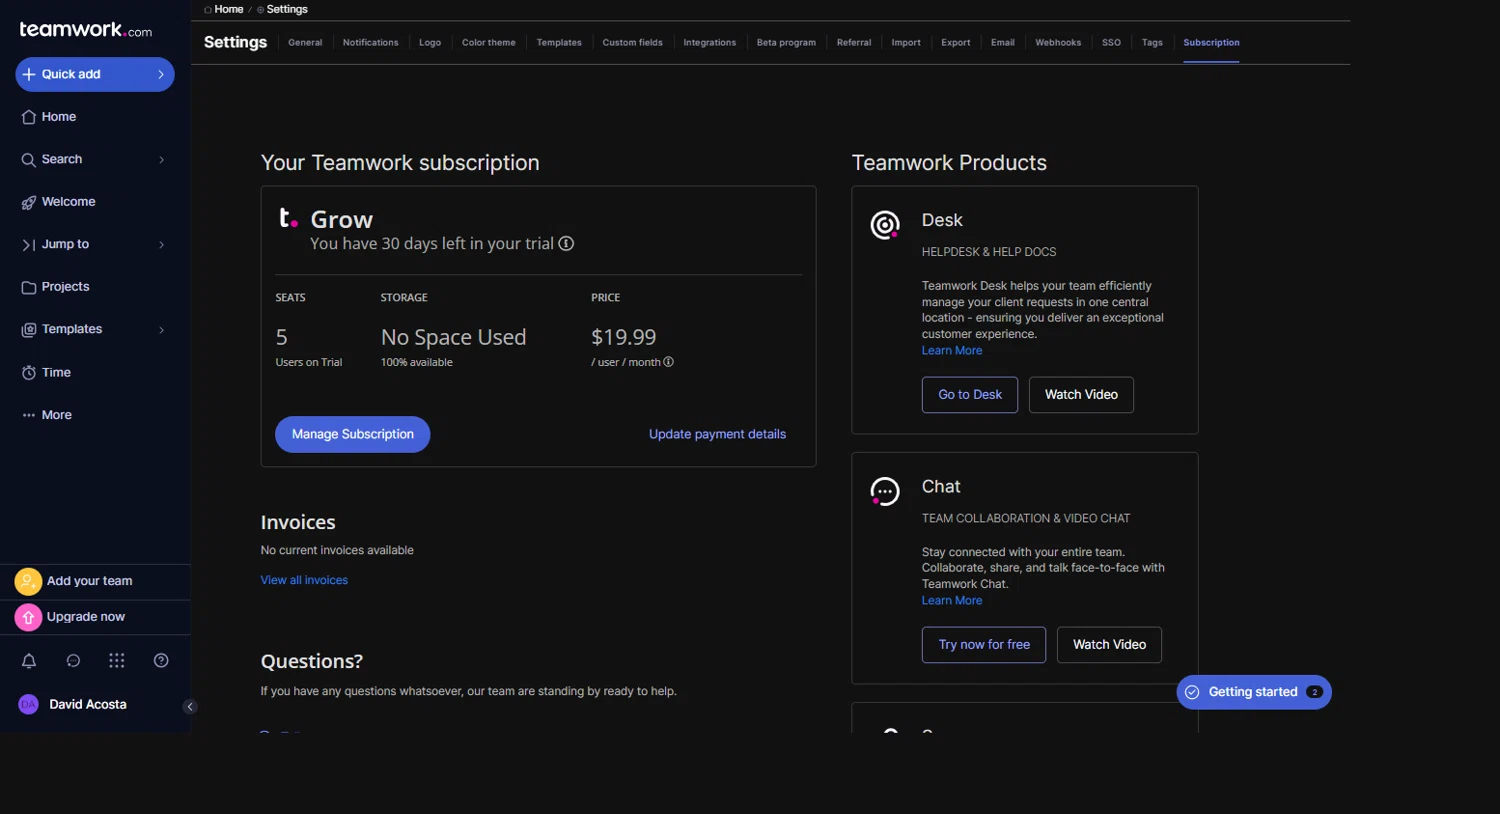
Task: Expand the Jump to submenu chevron
Action: point(161,245)
